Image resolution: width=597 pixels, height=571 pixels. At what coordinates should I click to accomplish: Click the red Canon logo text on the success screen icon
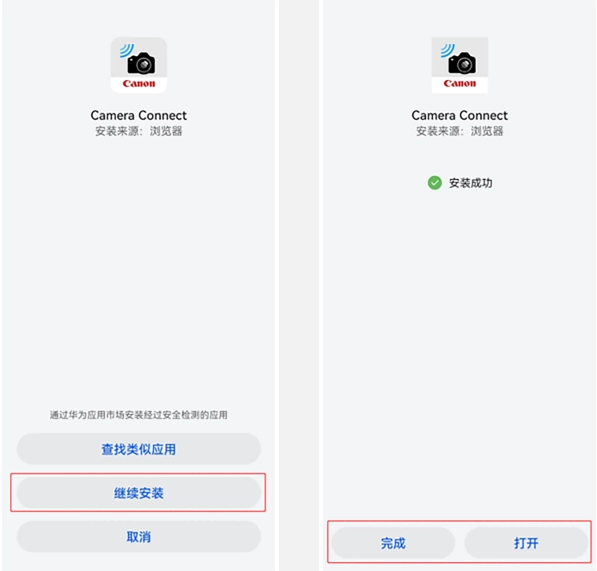(460, 83)
